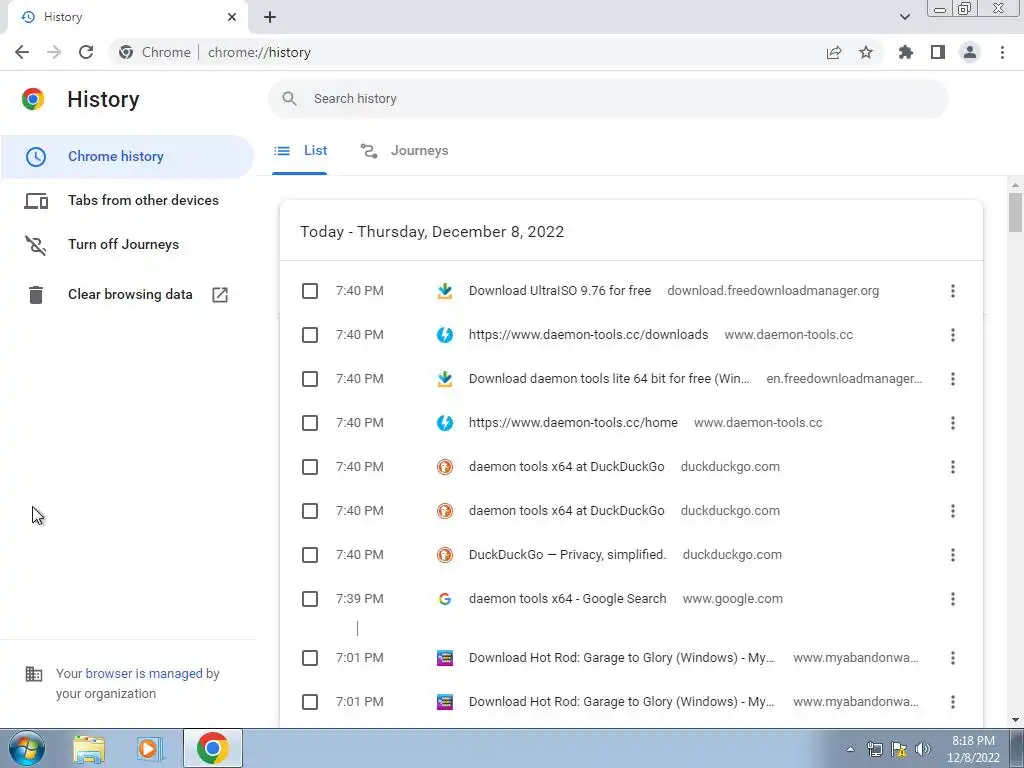Open actions menu for daemon-tools.cc/home entry
Viewport: 1024px width, 768px height.
pos(953,423)
